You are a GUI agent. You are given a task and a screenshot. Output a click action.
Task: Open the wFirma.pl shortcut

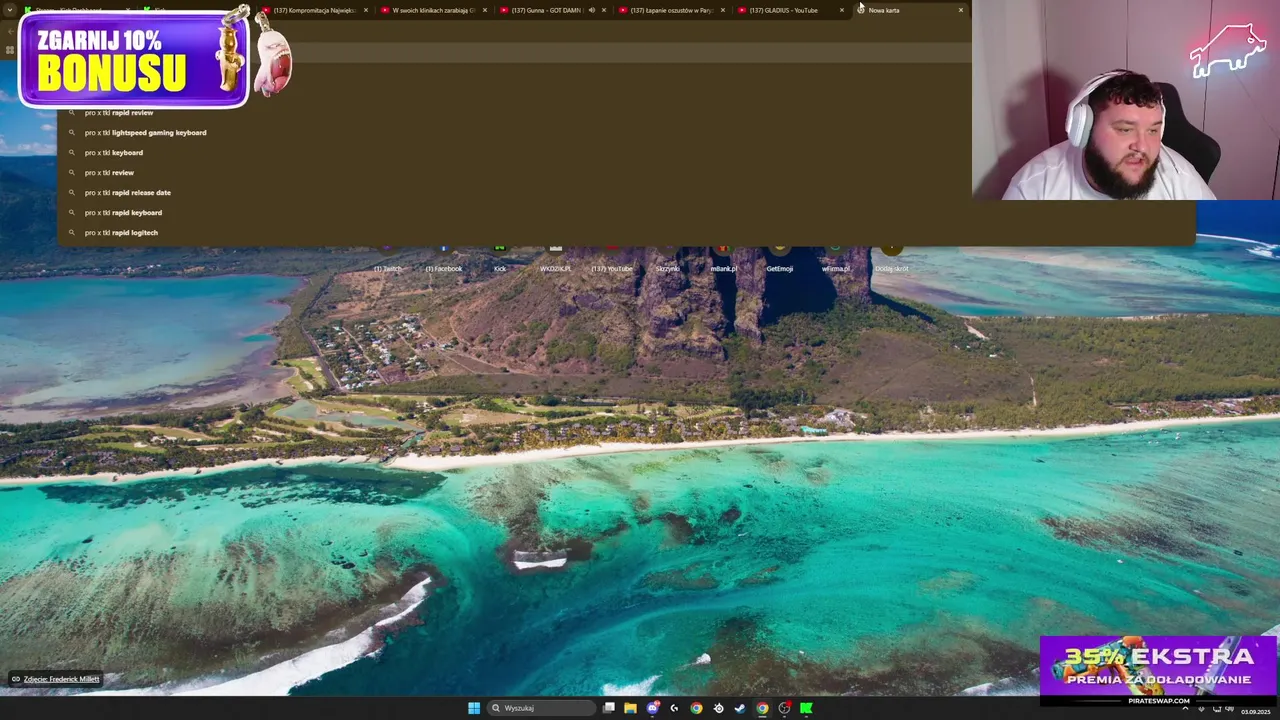point(836,259)
